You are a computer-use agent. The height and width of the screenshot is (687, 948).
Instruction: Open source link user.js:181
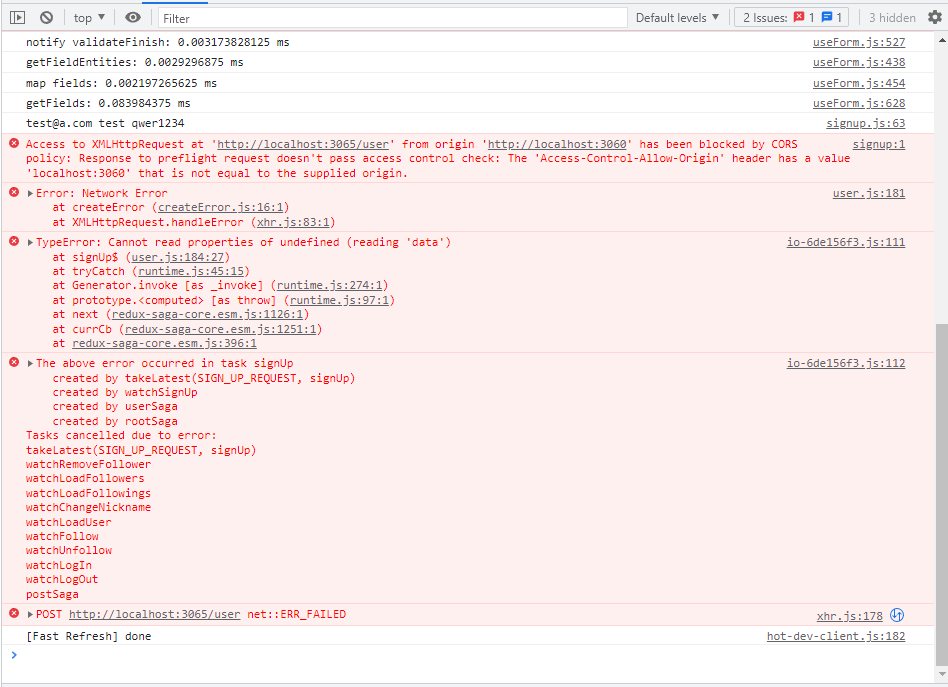pos(869,194)
